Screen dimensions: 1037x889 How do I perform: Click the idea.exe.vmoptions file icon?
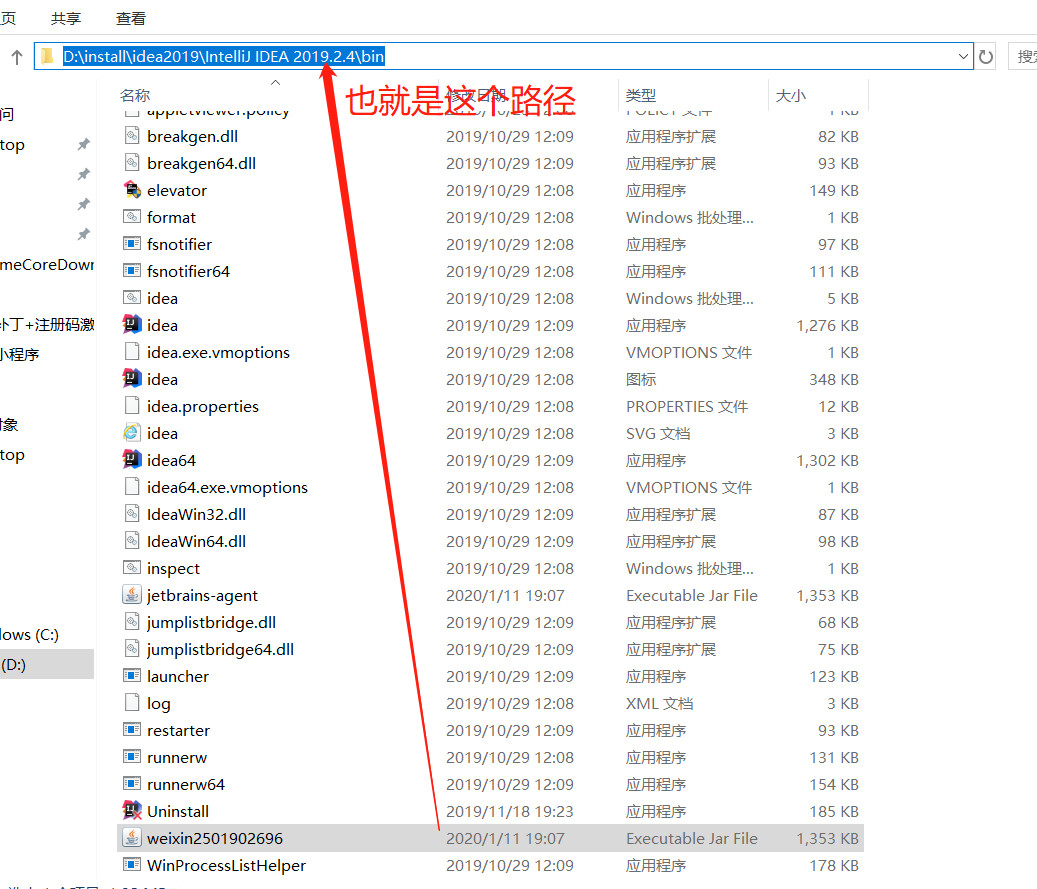point(132,352)
